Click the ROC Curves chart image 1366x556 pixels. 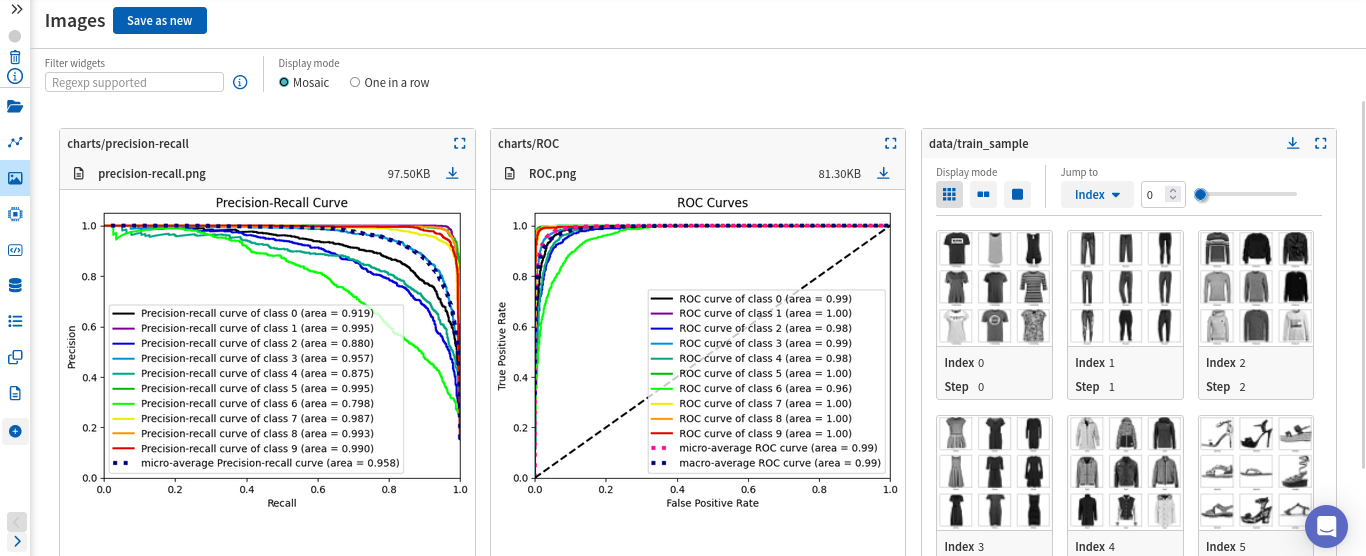click(x=698, y=352)
